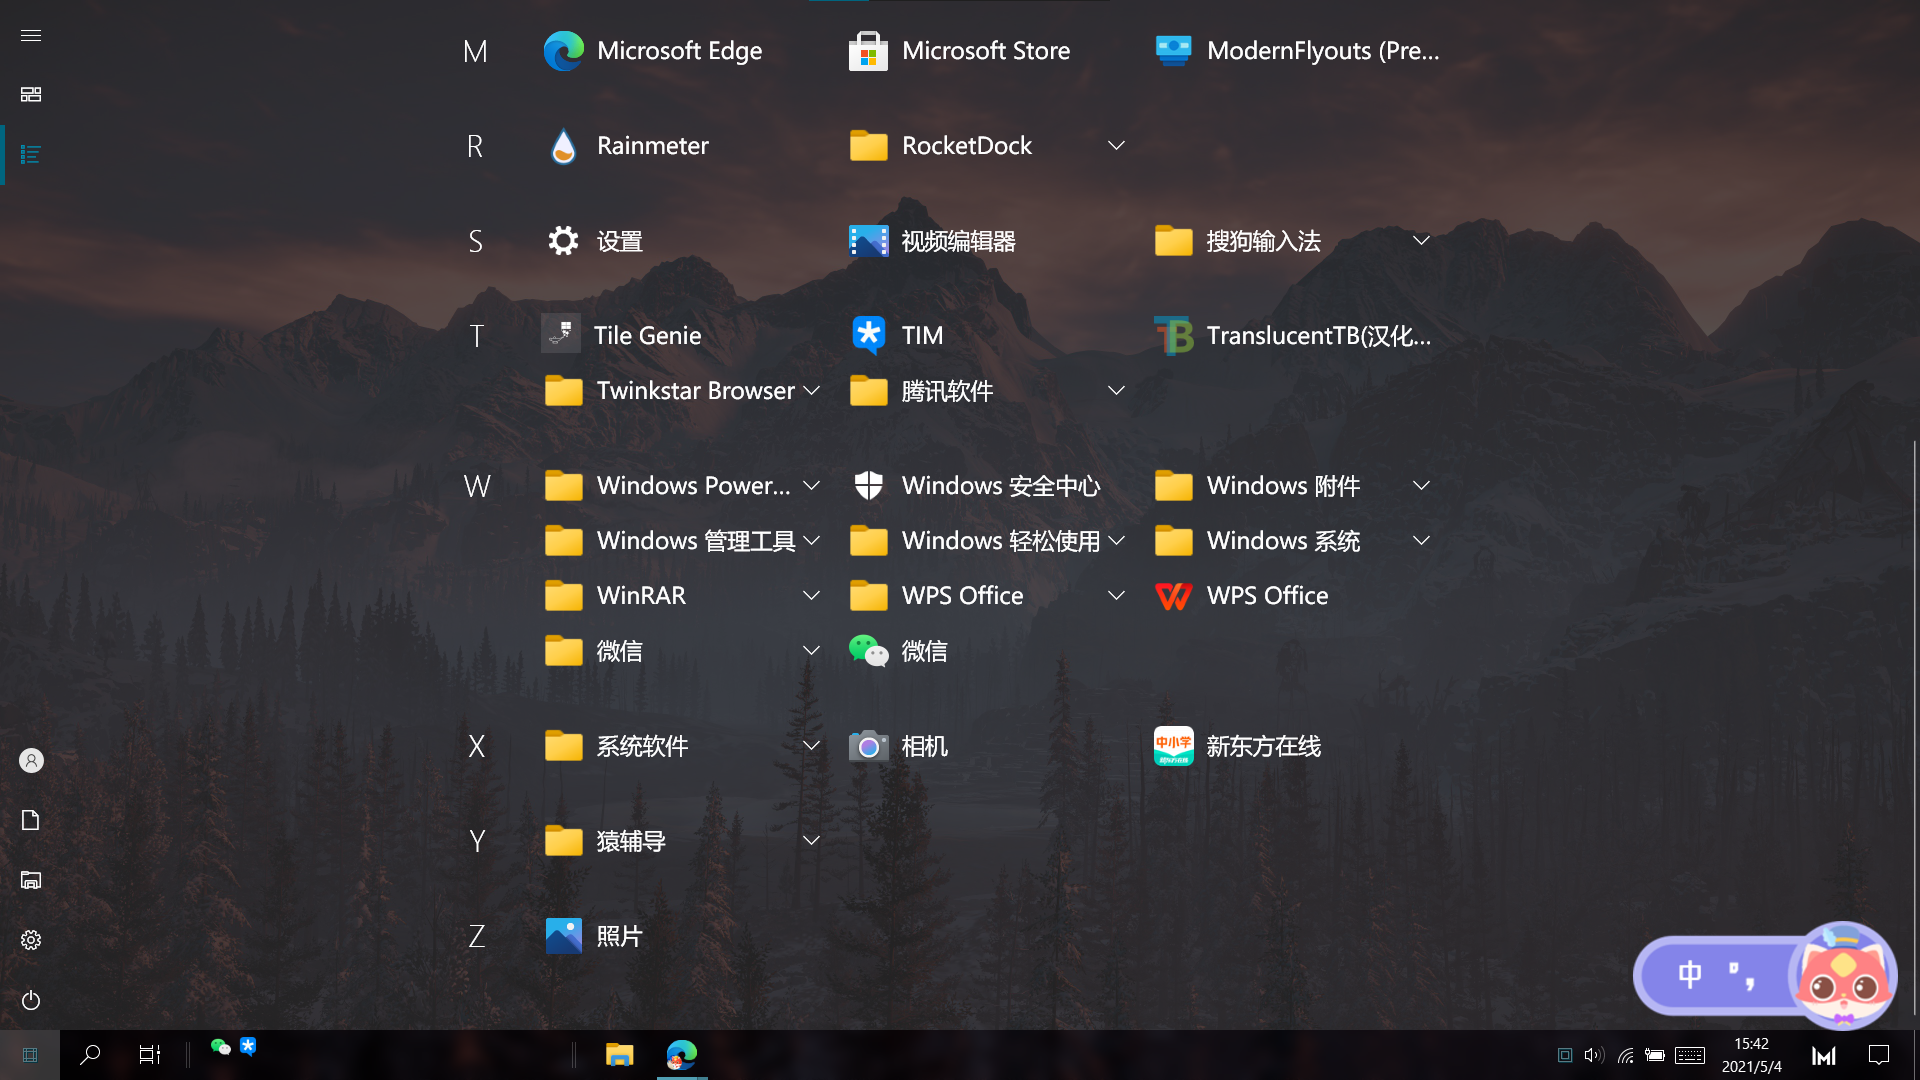Toggle the Chinese/English 中 input mode

1690,975
